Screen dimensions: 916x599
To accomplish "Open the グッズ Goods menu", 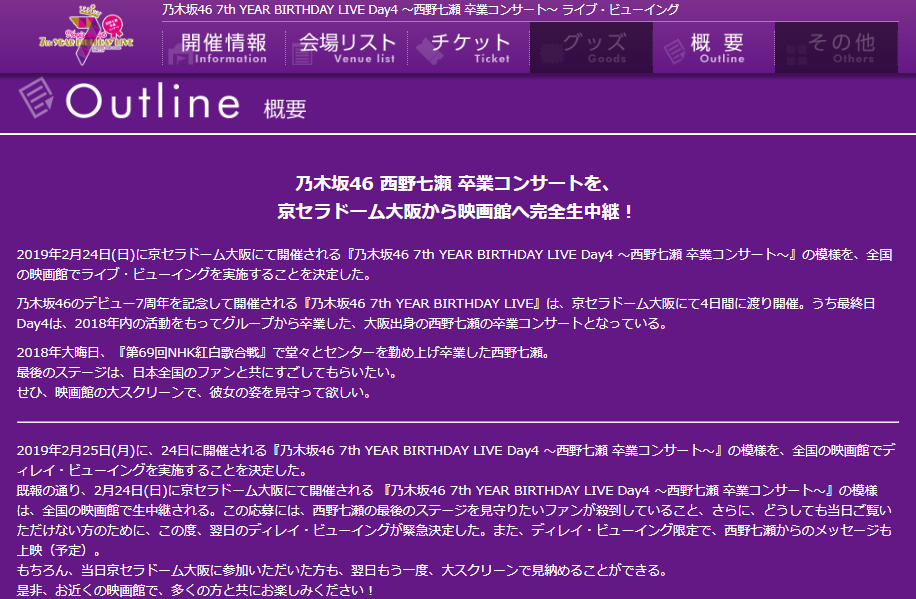I will pos(591,48).
